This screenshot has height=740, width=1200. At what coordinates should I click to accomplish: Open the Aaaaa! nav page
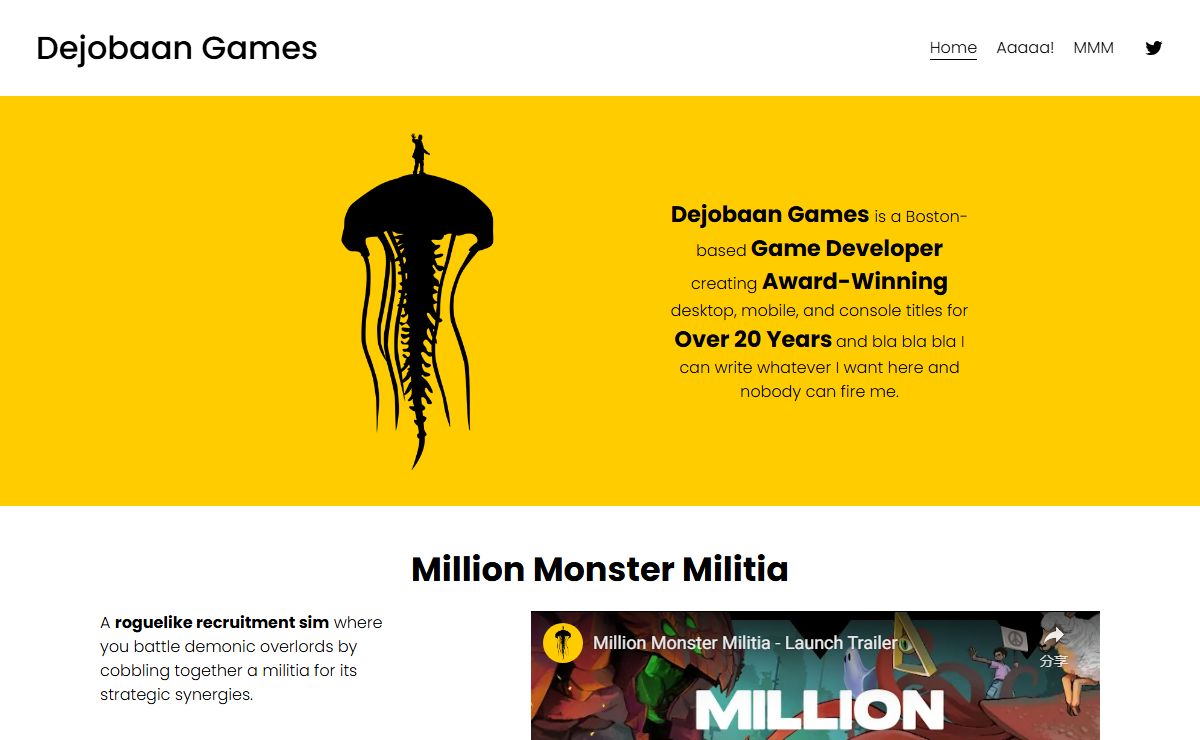point(1025,48)
